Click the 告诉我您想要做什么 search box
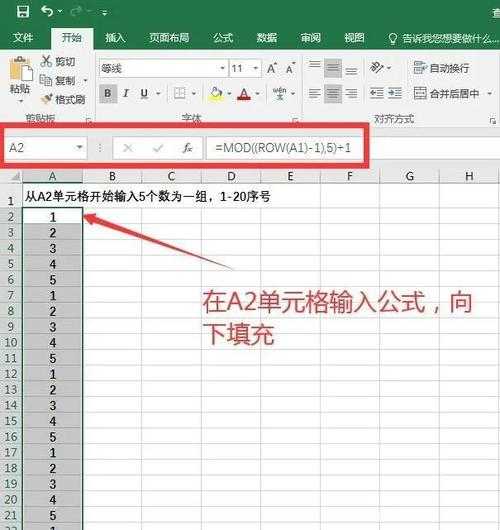The image size is (500, 530). click(443, 39)
